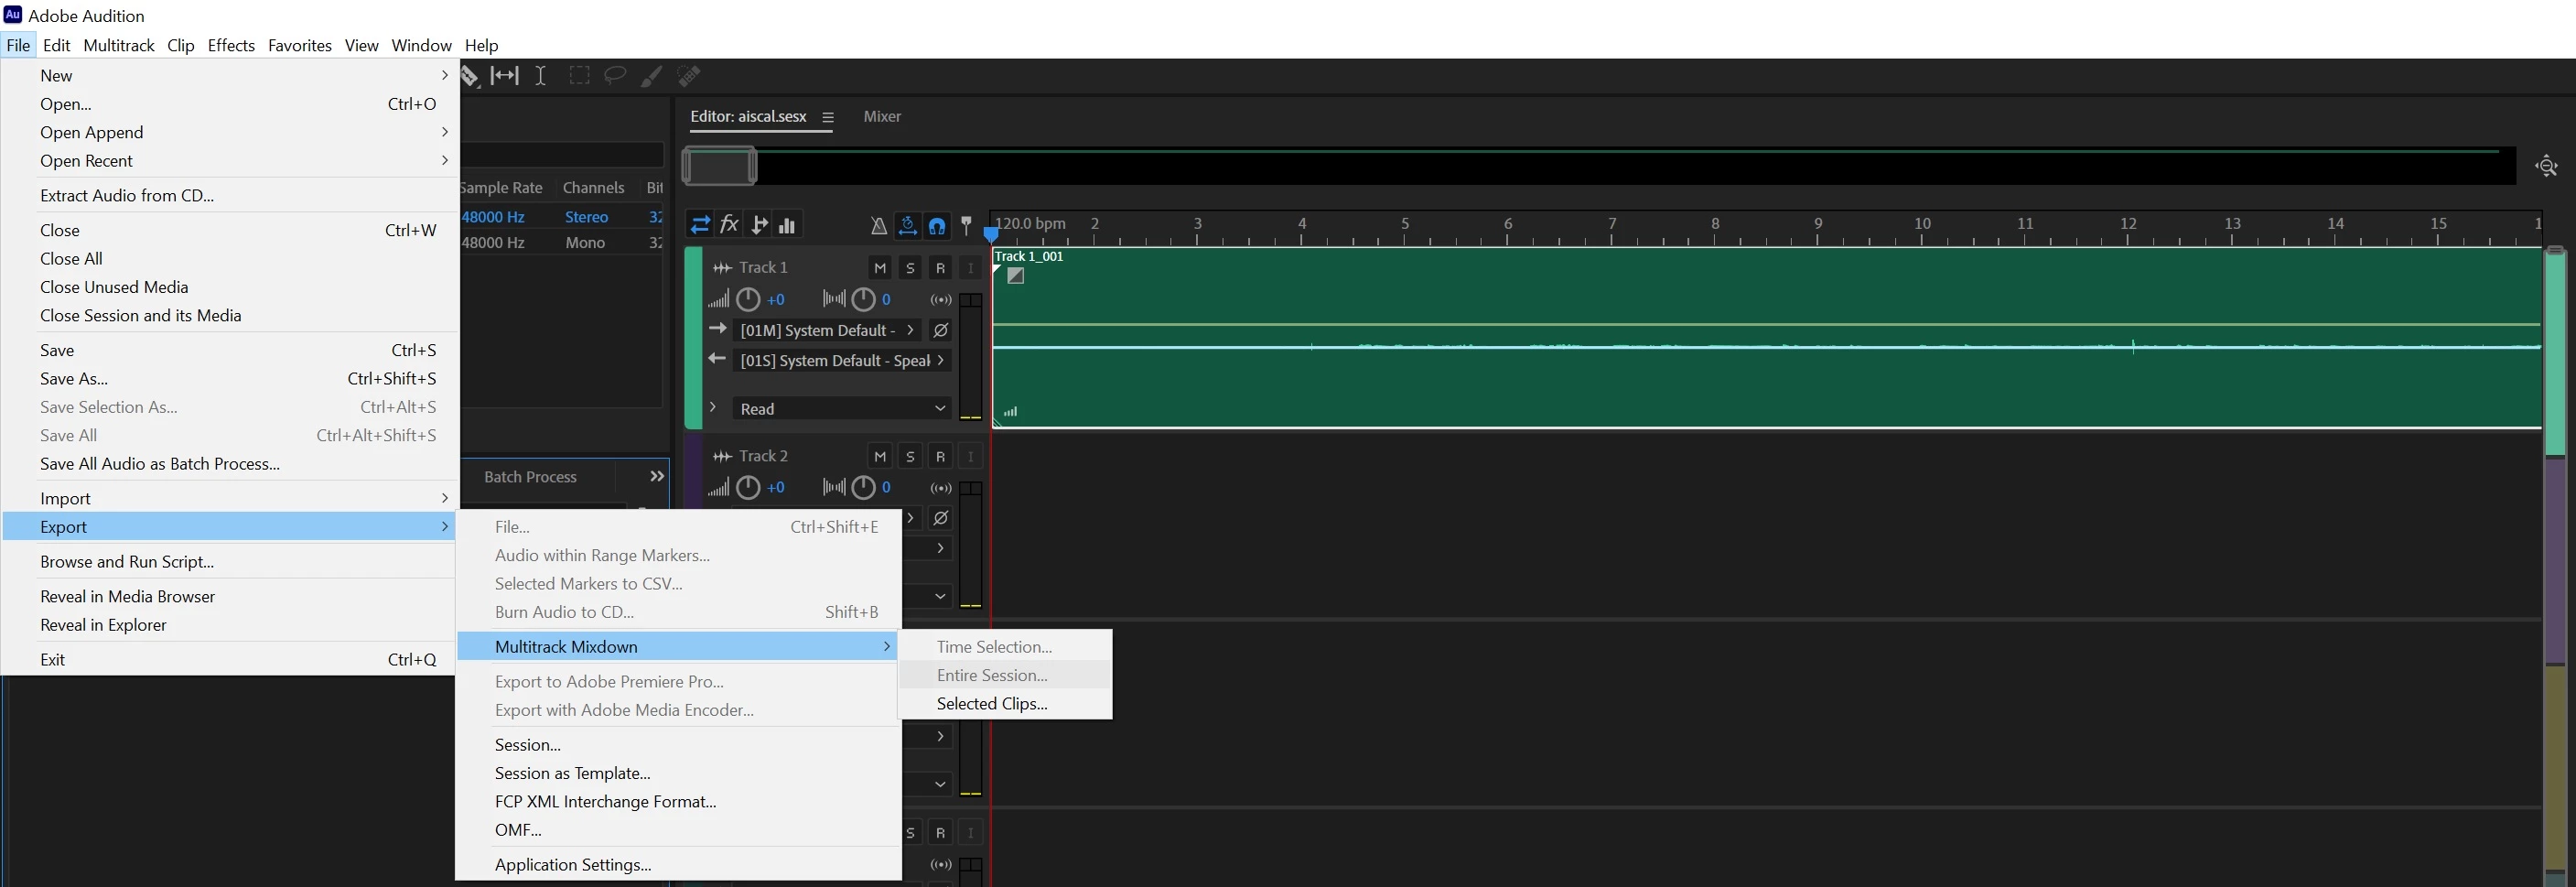Select the Paintbrush Selection tool
The height and width of the screenshot is (887, 2576).
[x=651, y=76]
